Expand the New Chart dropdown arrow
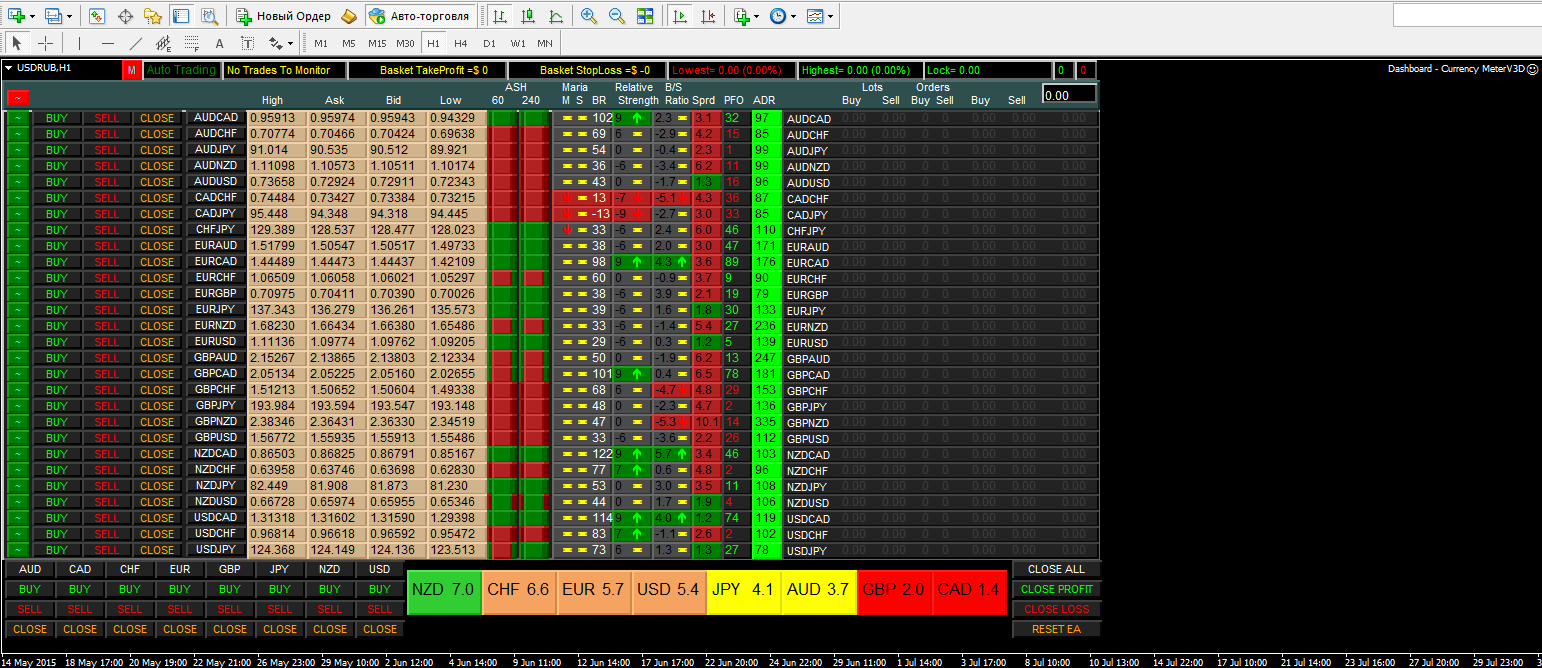The height and width of the screenshot is (668, 1542). [33, 16]
